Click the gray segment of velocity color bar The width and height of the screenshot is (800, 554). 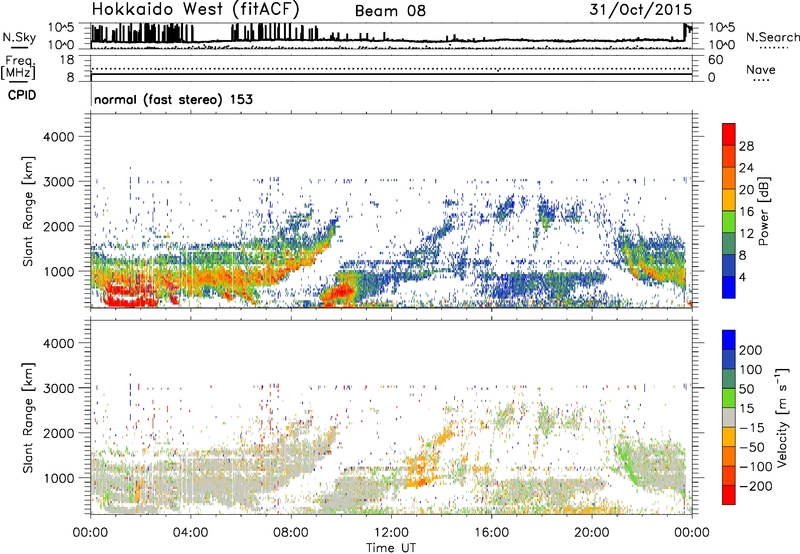click(729, 417)
